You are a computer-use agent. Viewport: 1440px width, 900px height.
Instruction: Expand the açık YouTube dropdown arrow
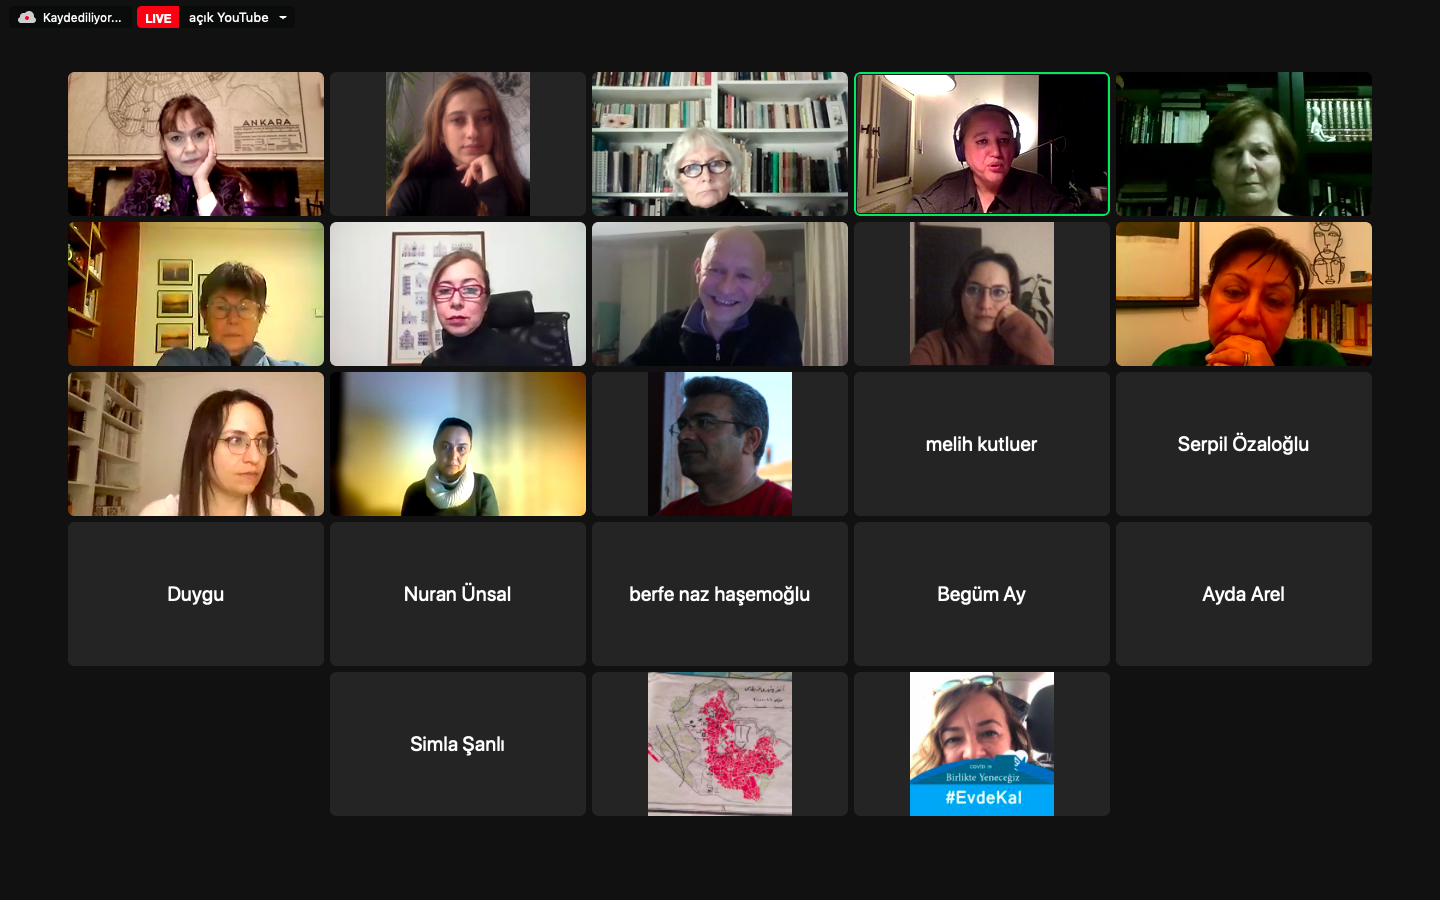coord(283,18)
